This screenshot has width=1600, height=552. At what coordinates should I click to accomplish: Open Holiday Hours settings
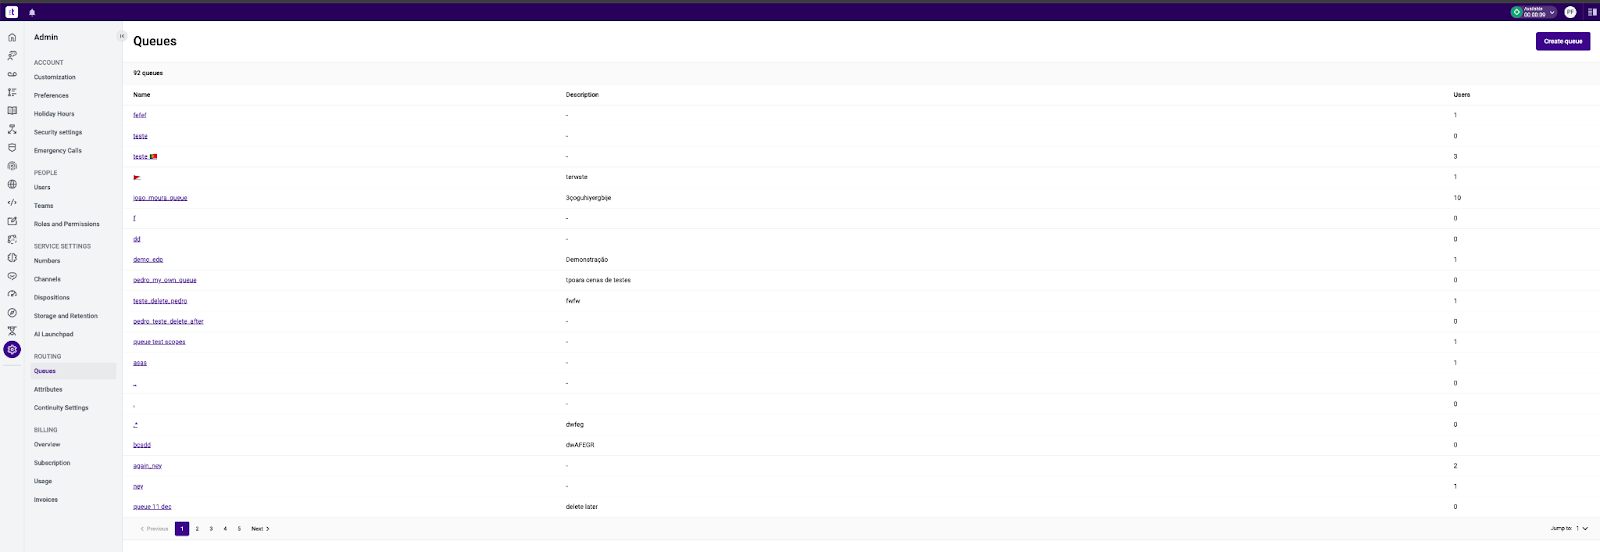click(x=54, y=114)
